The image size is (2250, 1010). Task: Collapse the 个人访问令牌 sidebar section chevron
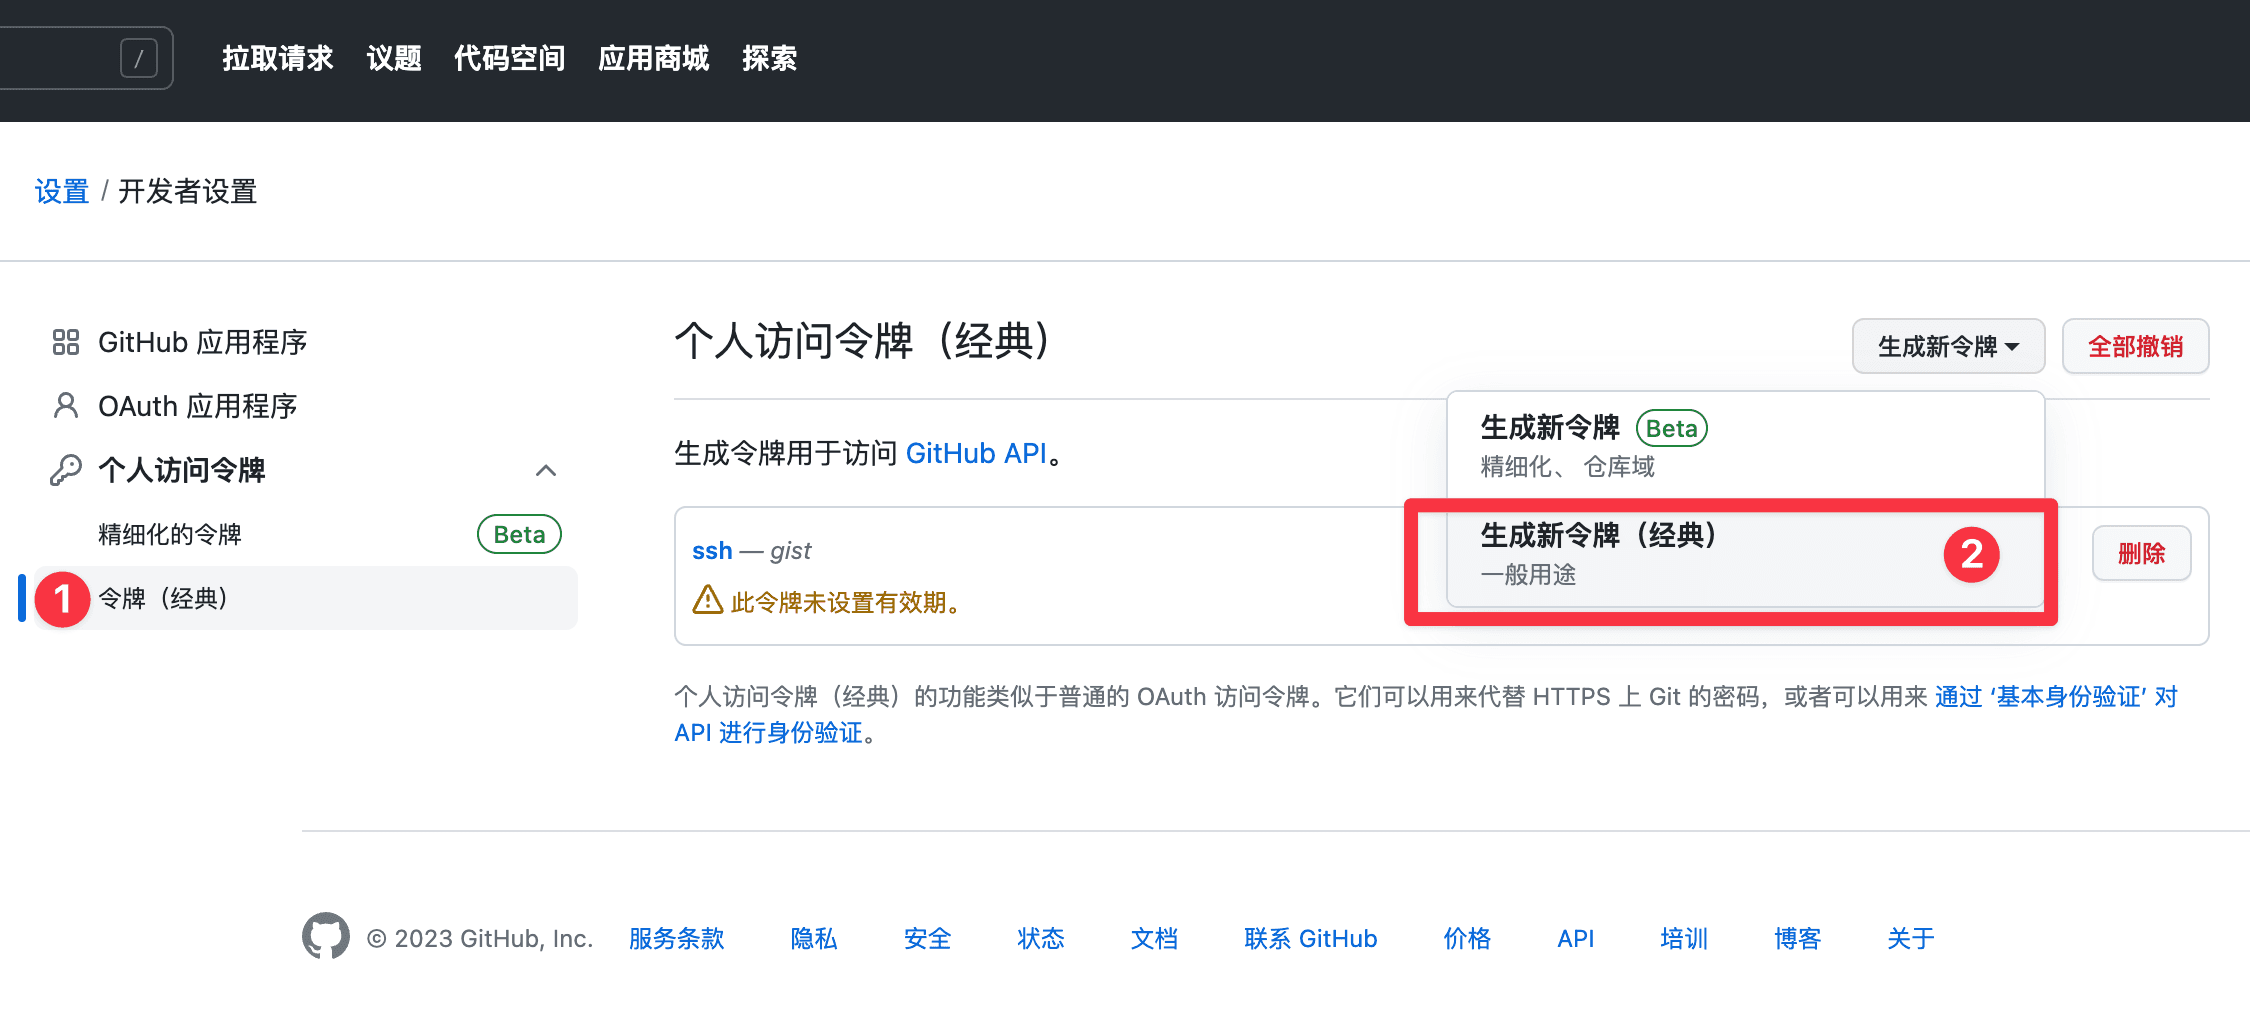[546, 470]
